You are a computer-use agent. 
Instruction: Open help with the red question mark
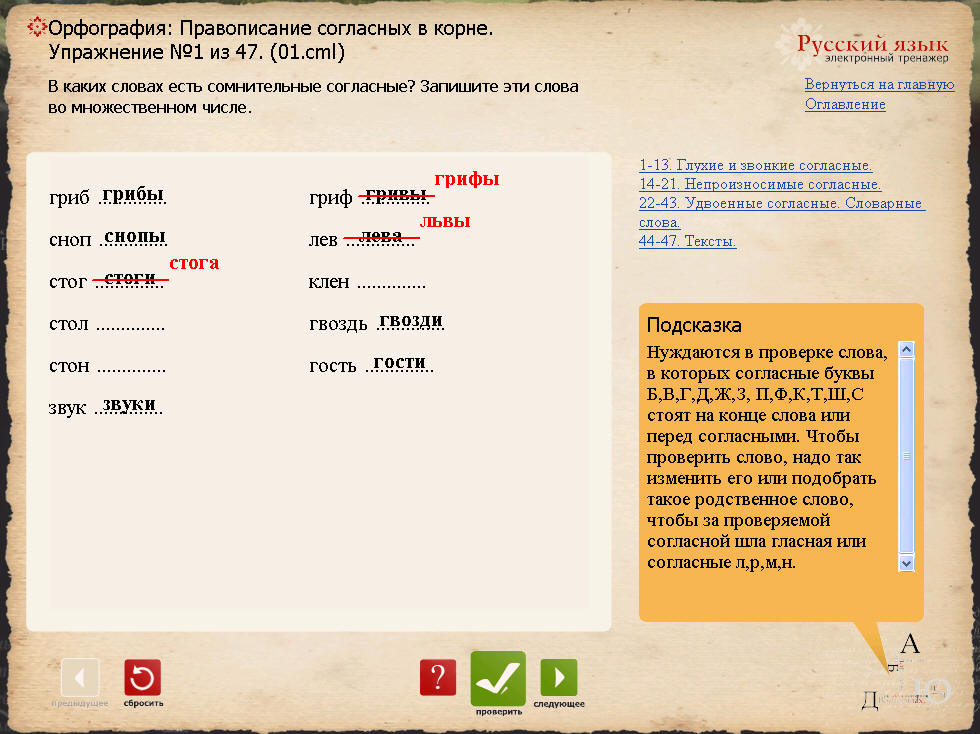coord(437,678)
